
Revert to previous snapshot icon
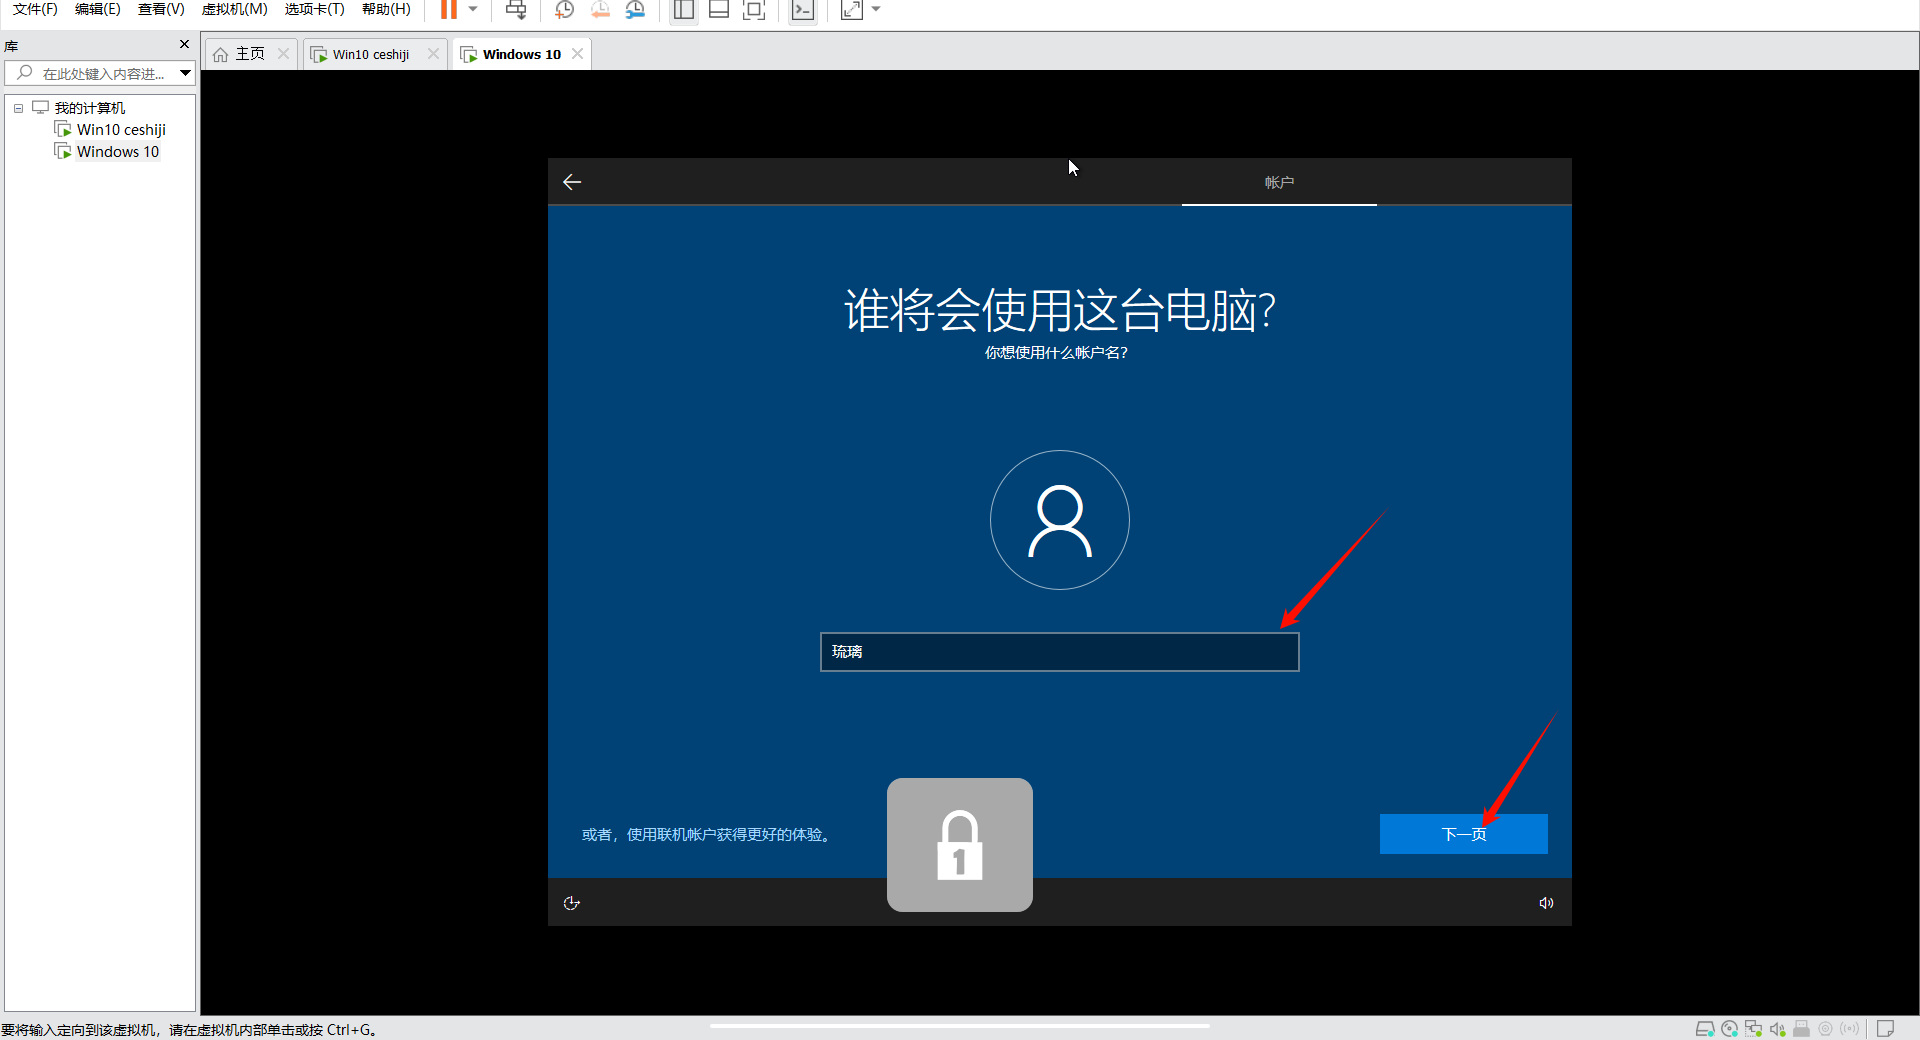tap(600, 10)
